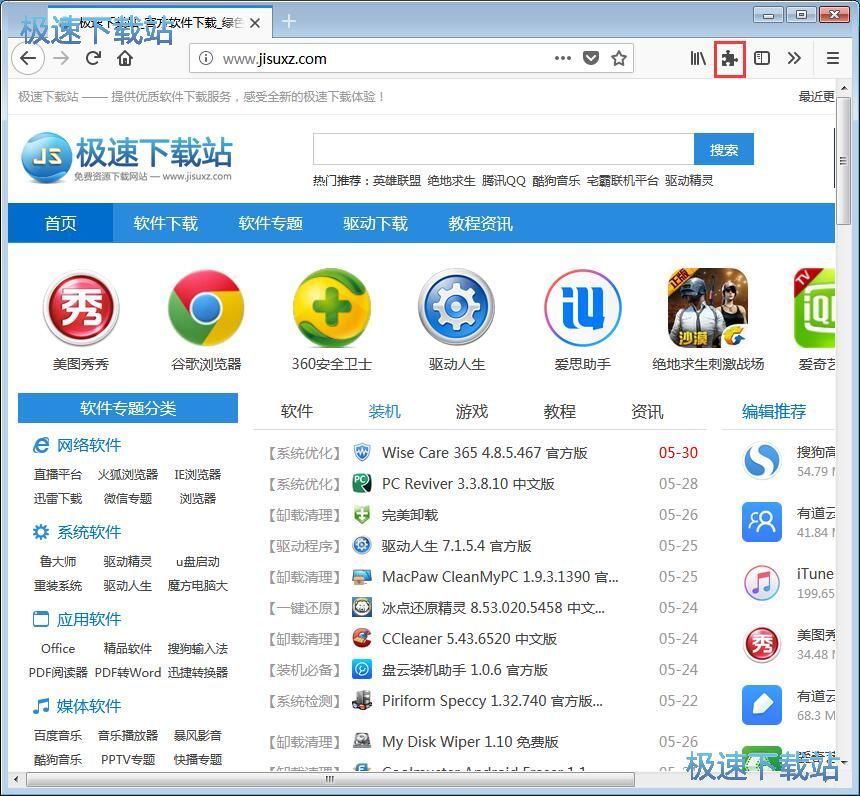Open Piriform Speccy 1.32.740 entry

493,701
